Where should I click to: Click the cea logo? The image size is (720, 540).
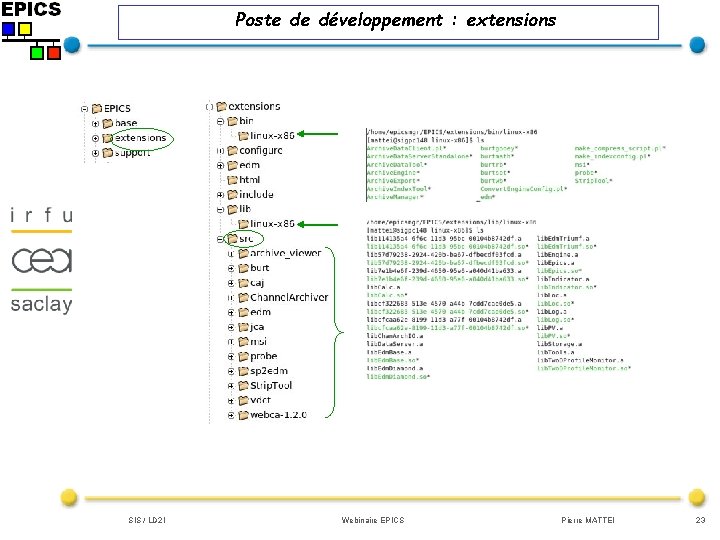pos(42,260)
